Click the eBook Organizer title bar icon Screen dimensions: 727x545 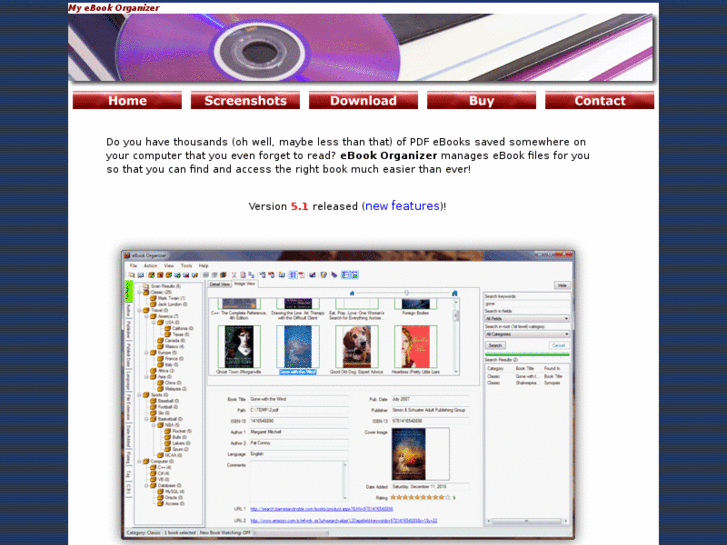(127, 256)
